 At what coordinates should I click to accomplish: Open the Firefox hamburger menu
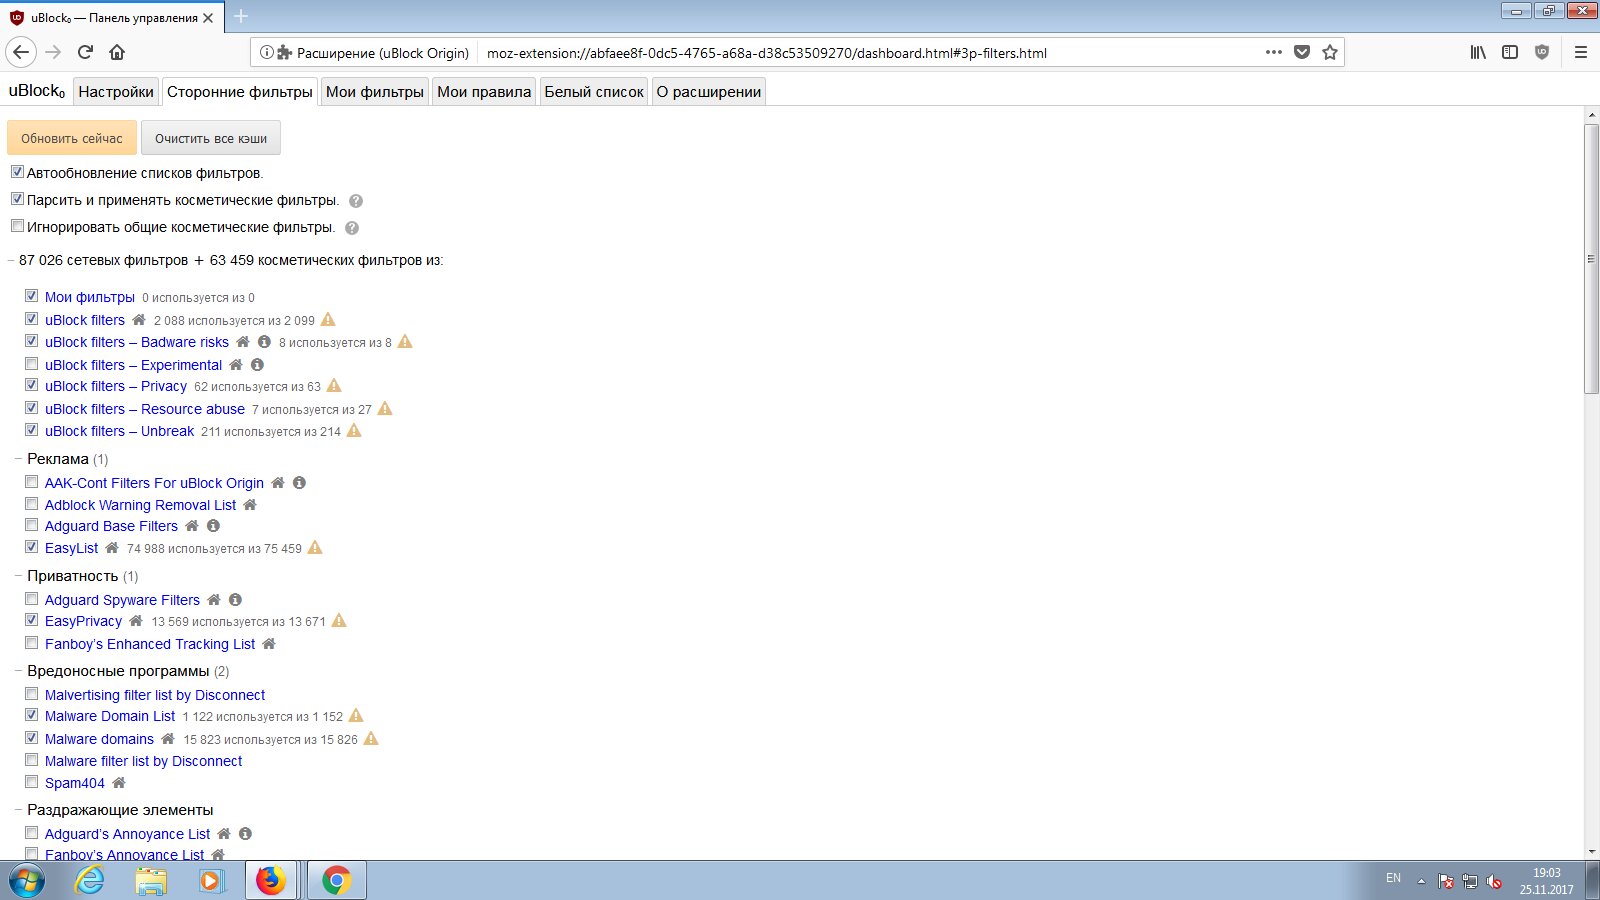[1581, 52]
